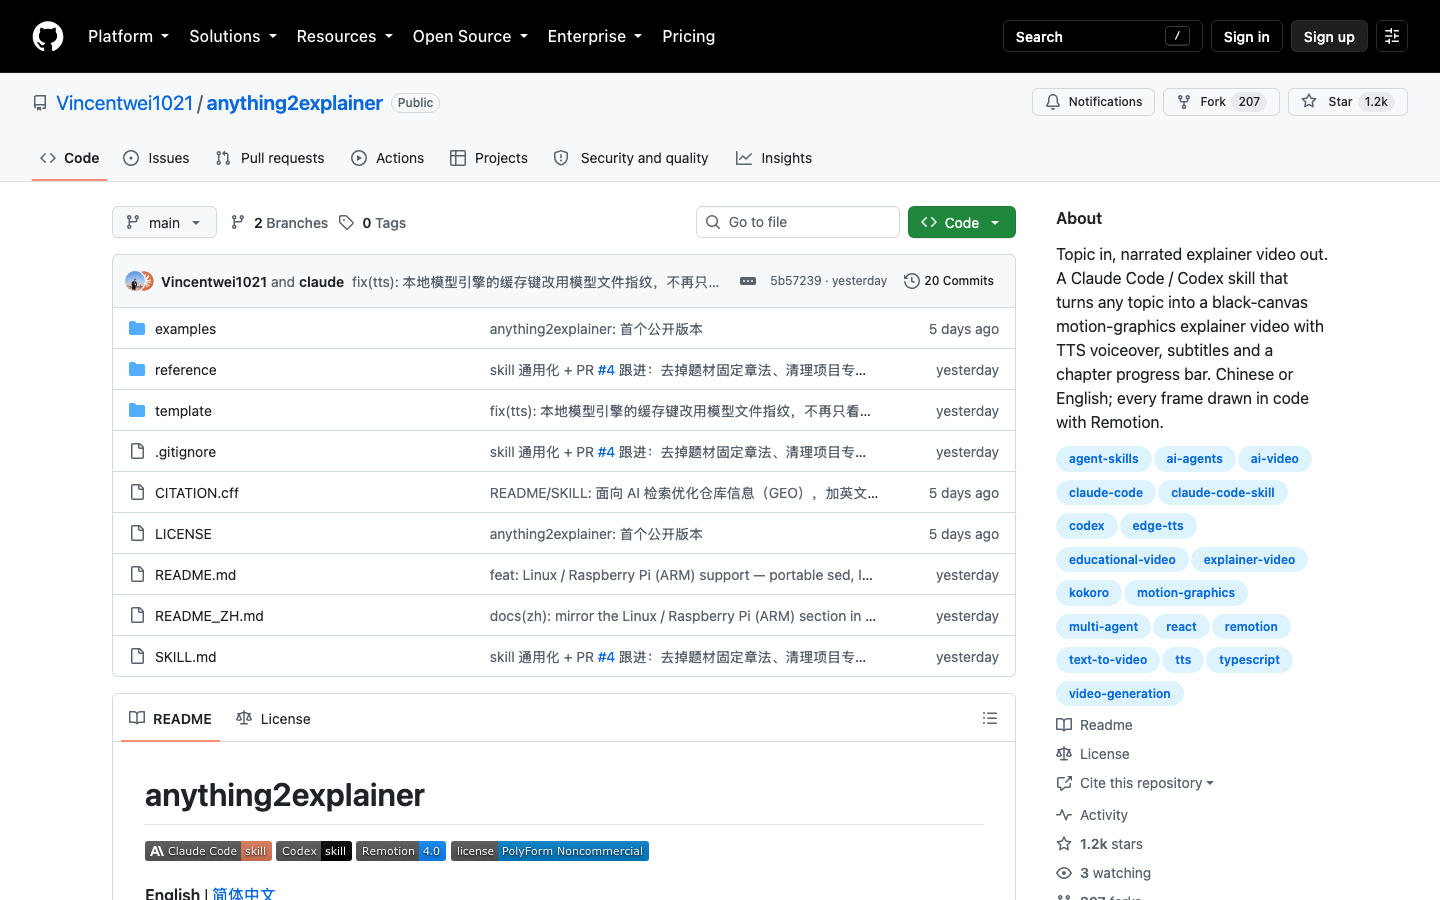Open the SKILL.md file
The image size is (1440, 900).
tap(185, 657)
